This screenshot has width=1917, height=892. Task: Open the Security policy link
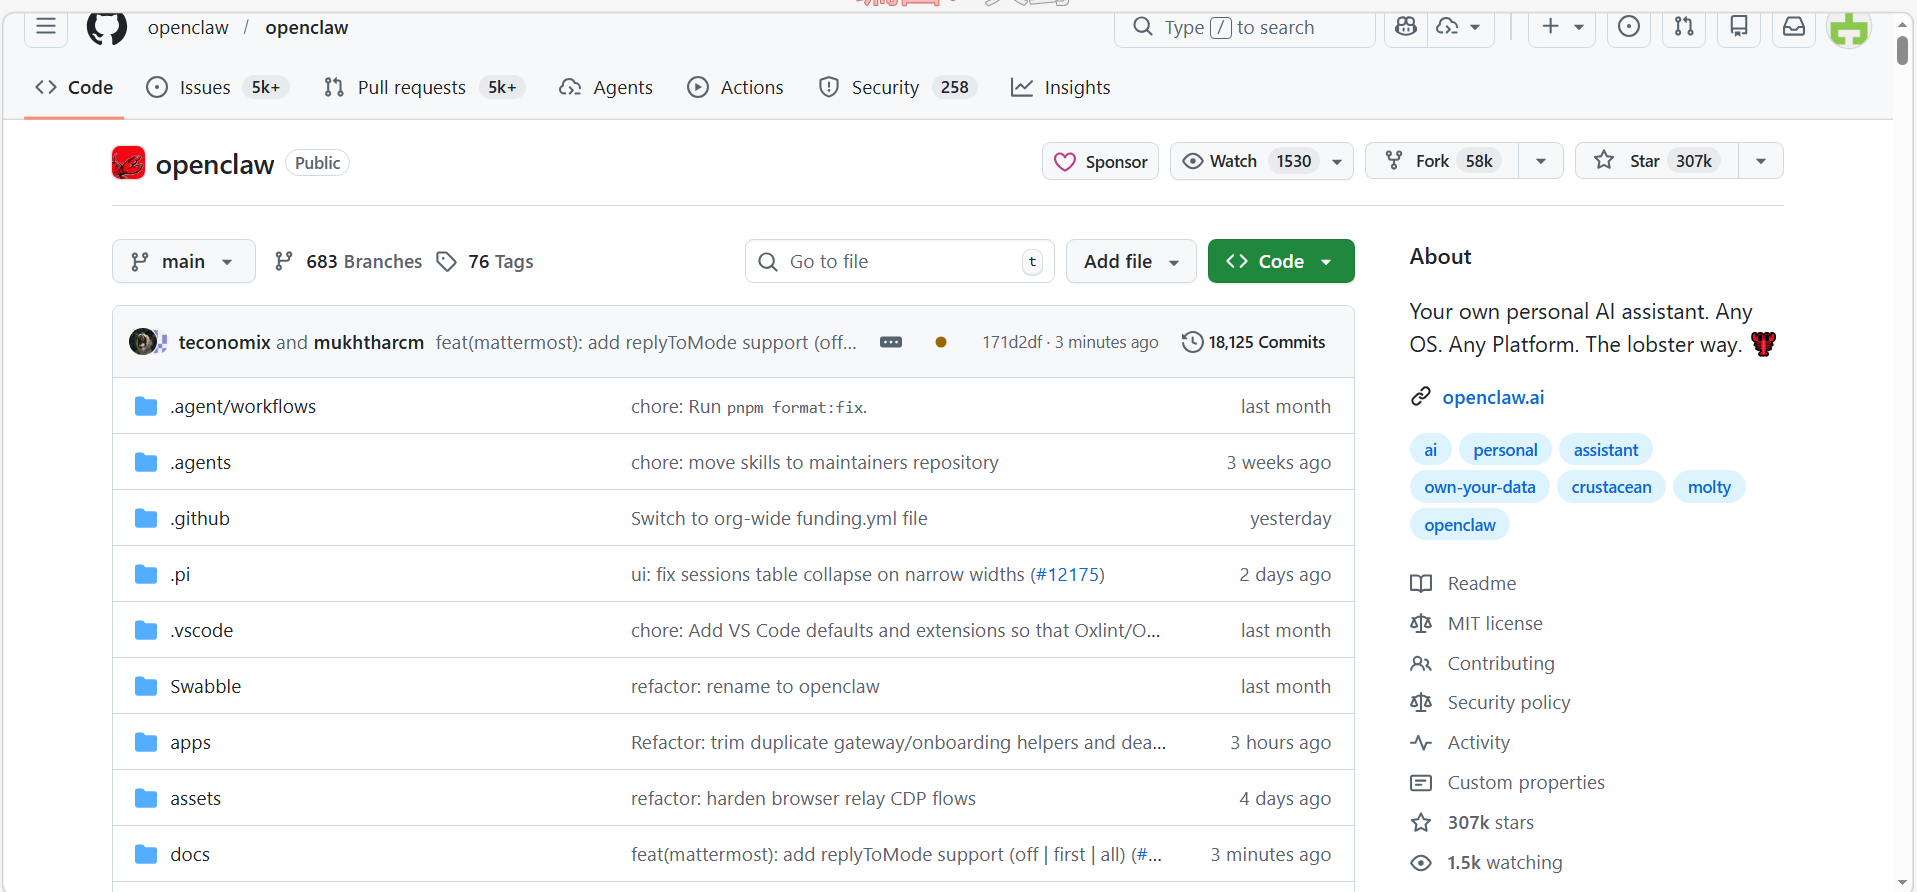[x=1509, y=702]
